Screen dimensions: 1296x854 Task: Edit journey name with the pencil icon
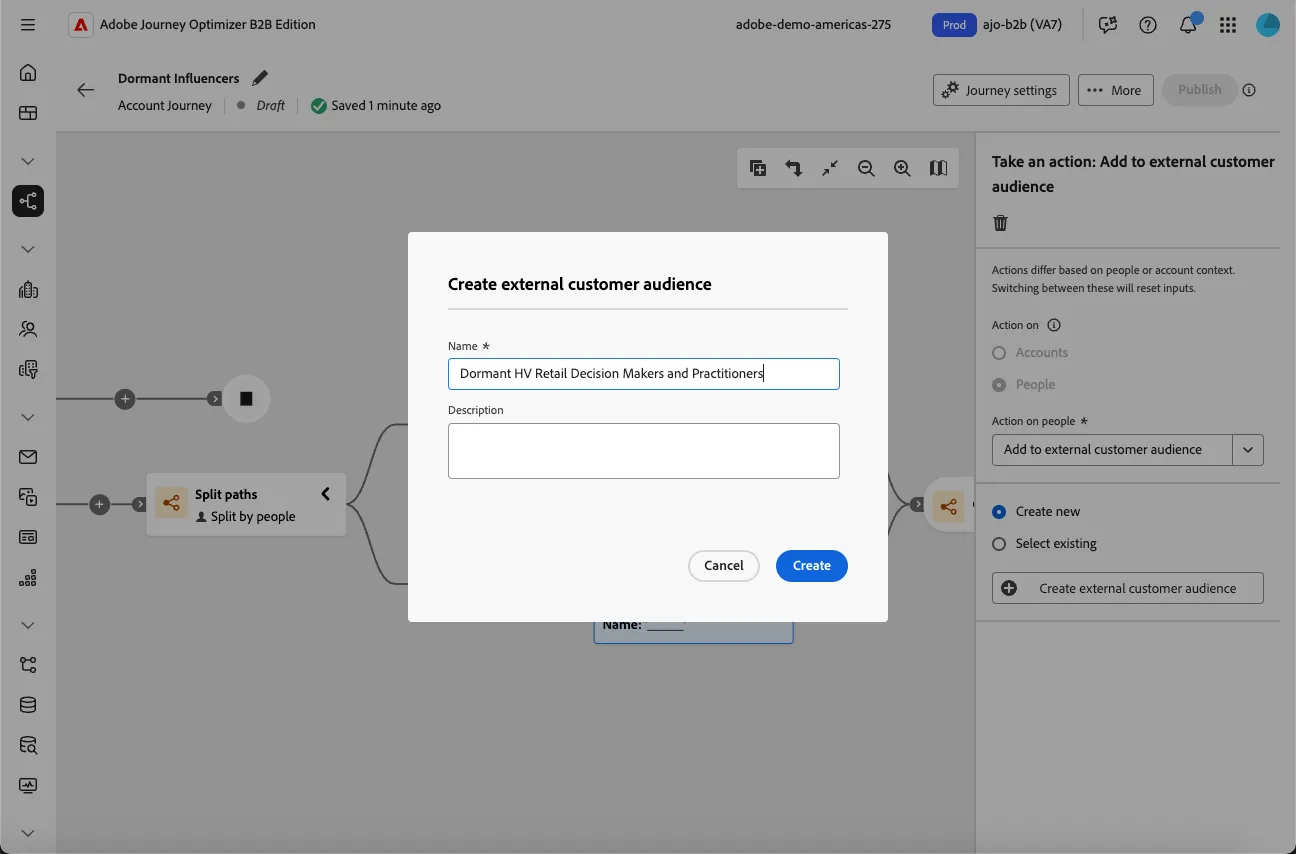pos(260,78)
